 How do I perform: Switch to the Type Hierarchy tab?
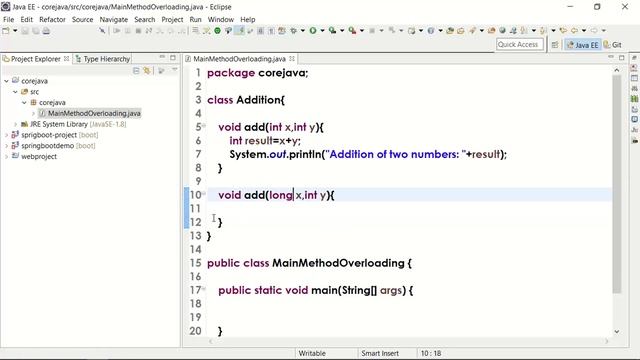(x=103, y=59)
